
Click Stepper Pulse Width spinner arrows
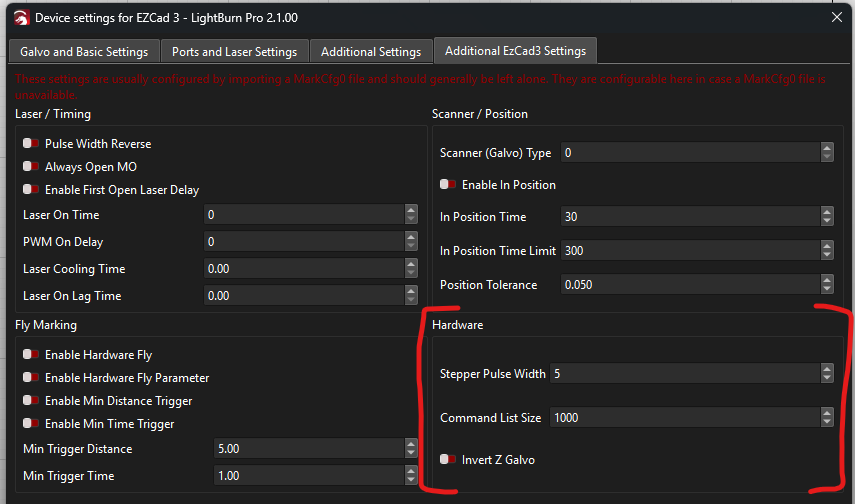coord(827,373)
